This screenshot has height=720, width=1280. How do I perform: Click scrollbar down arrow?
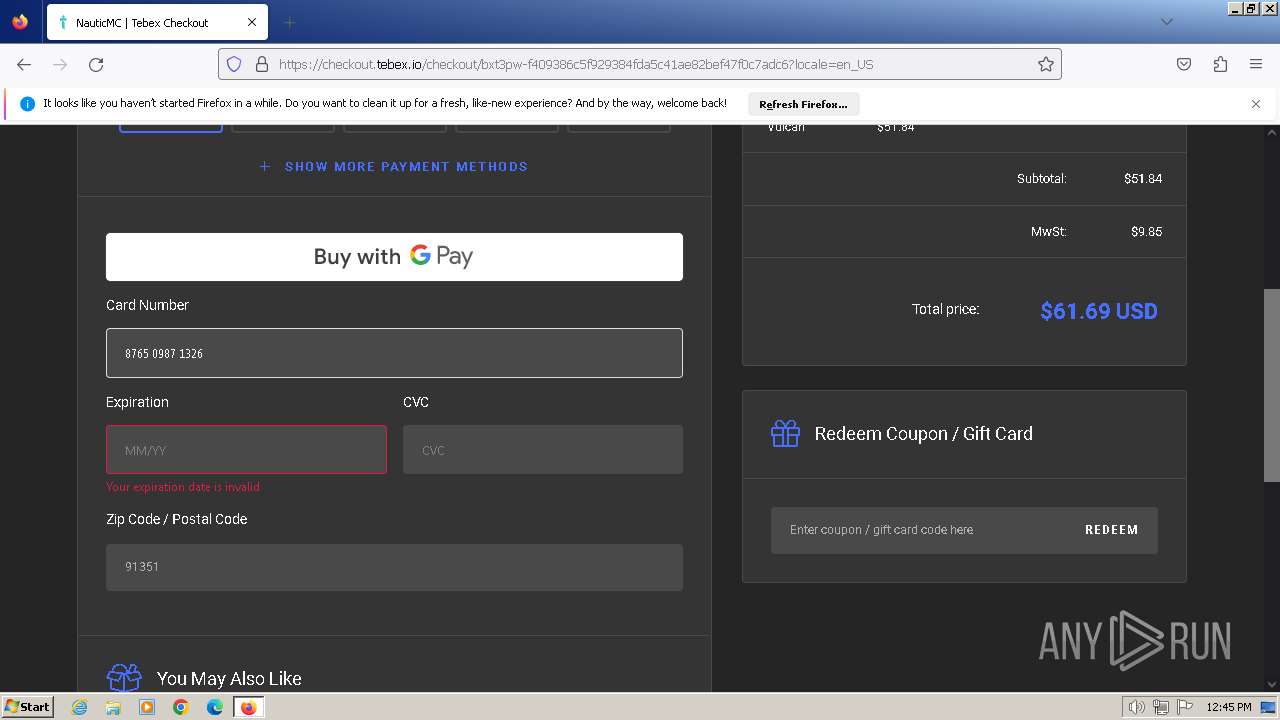point(1271,684)
